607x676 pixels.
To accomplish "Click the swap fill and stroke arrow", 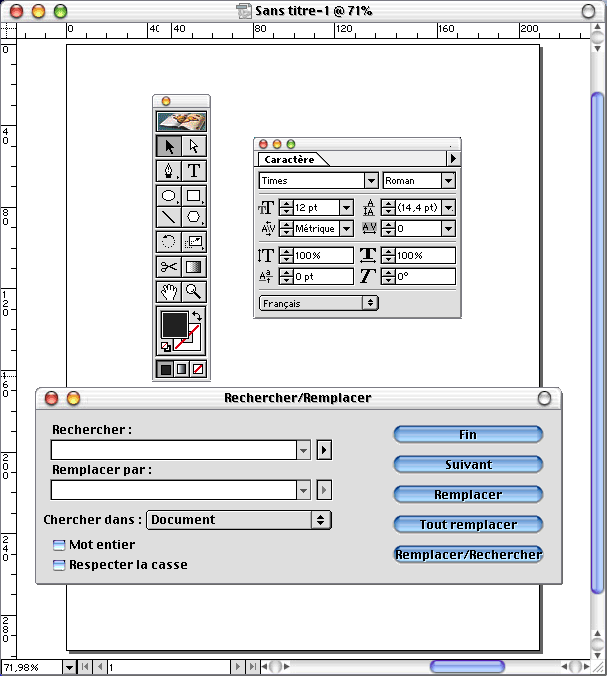I will (197, 316).
